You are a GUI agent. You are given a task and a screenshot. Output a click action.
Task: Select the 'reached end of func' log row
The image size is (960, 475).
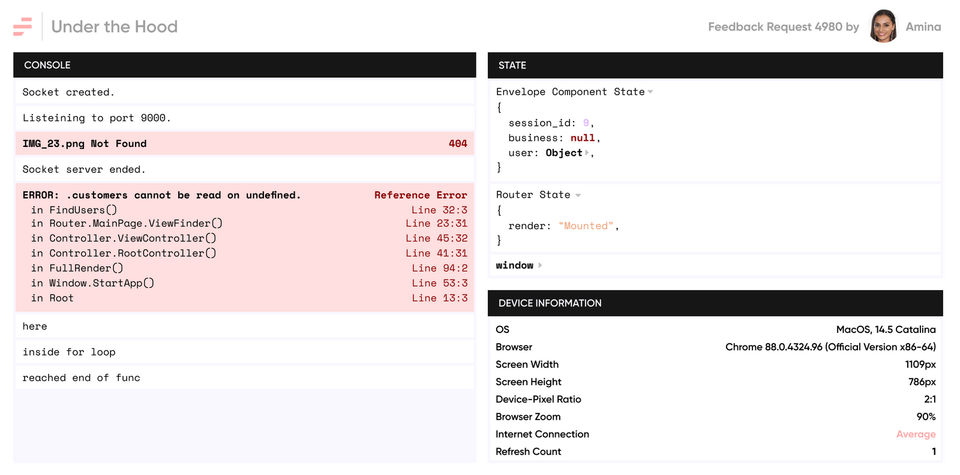click(x=244, y=378)
